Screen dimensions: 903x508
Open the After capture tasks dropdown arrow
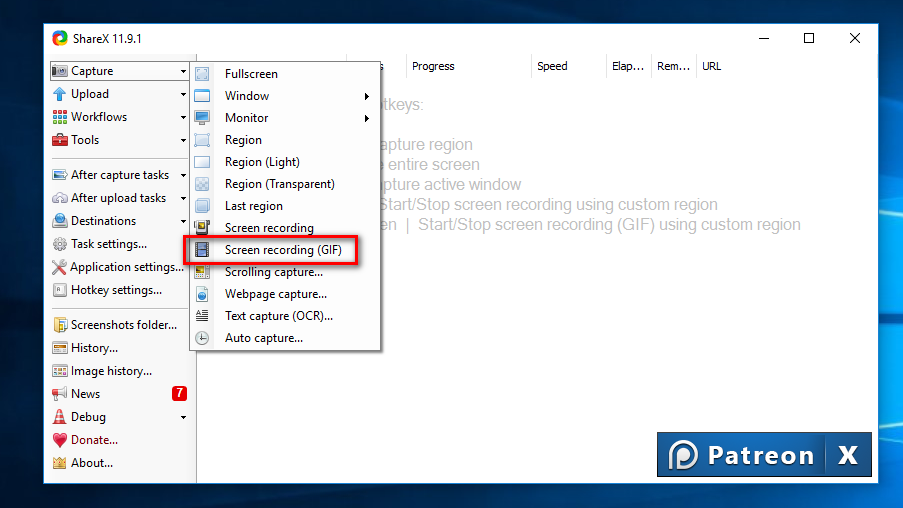[183, 175]
